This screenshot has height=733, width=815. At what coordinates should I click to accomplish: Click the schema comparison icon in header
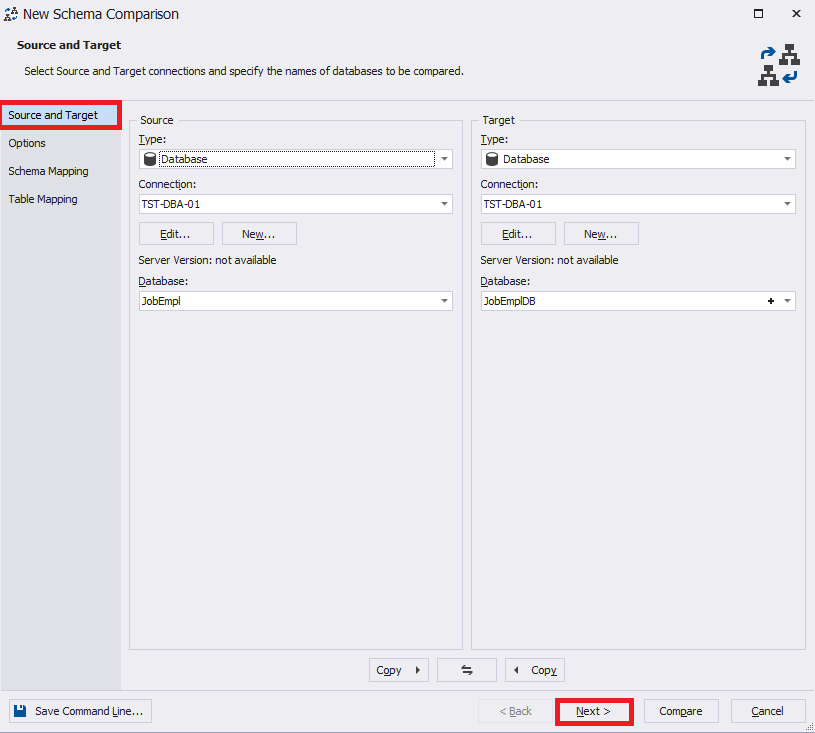tap(779, 64)
